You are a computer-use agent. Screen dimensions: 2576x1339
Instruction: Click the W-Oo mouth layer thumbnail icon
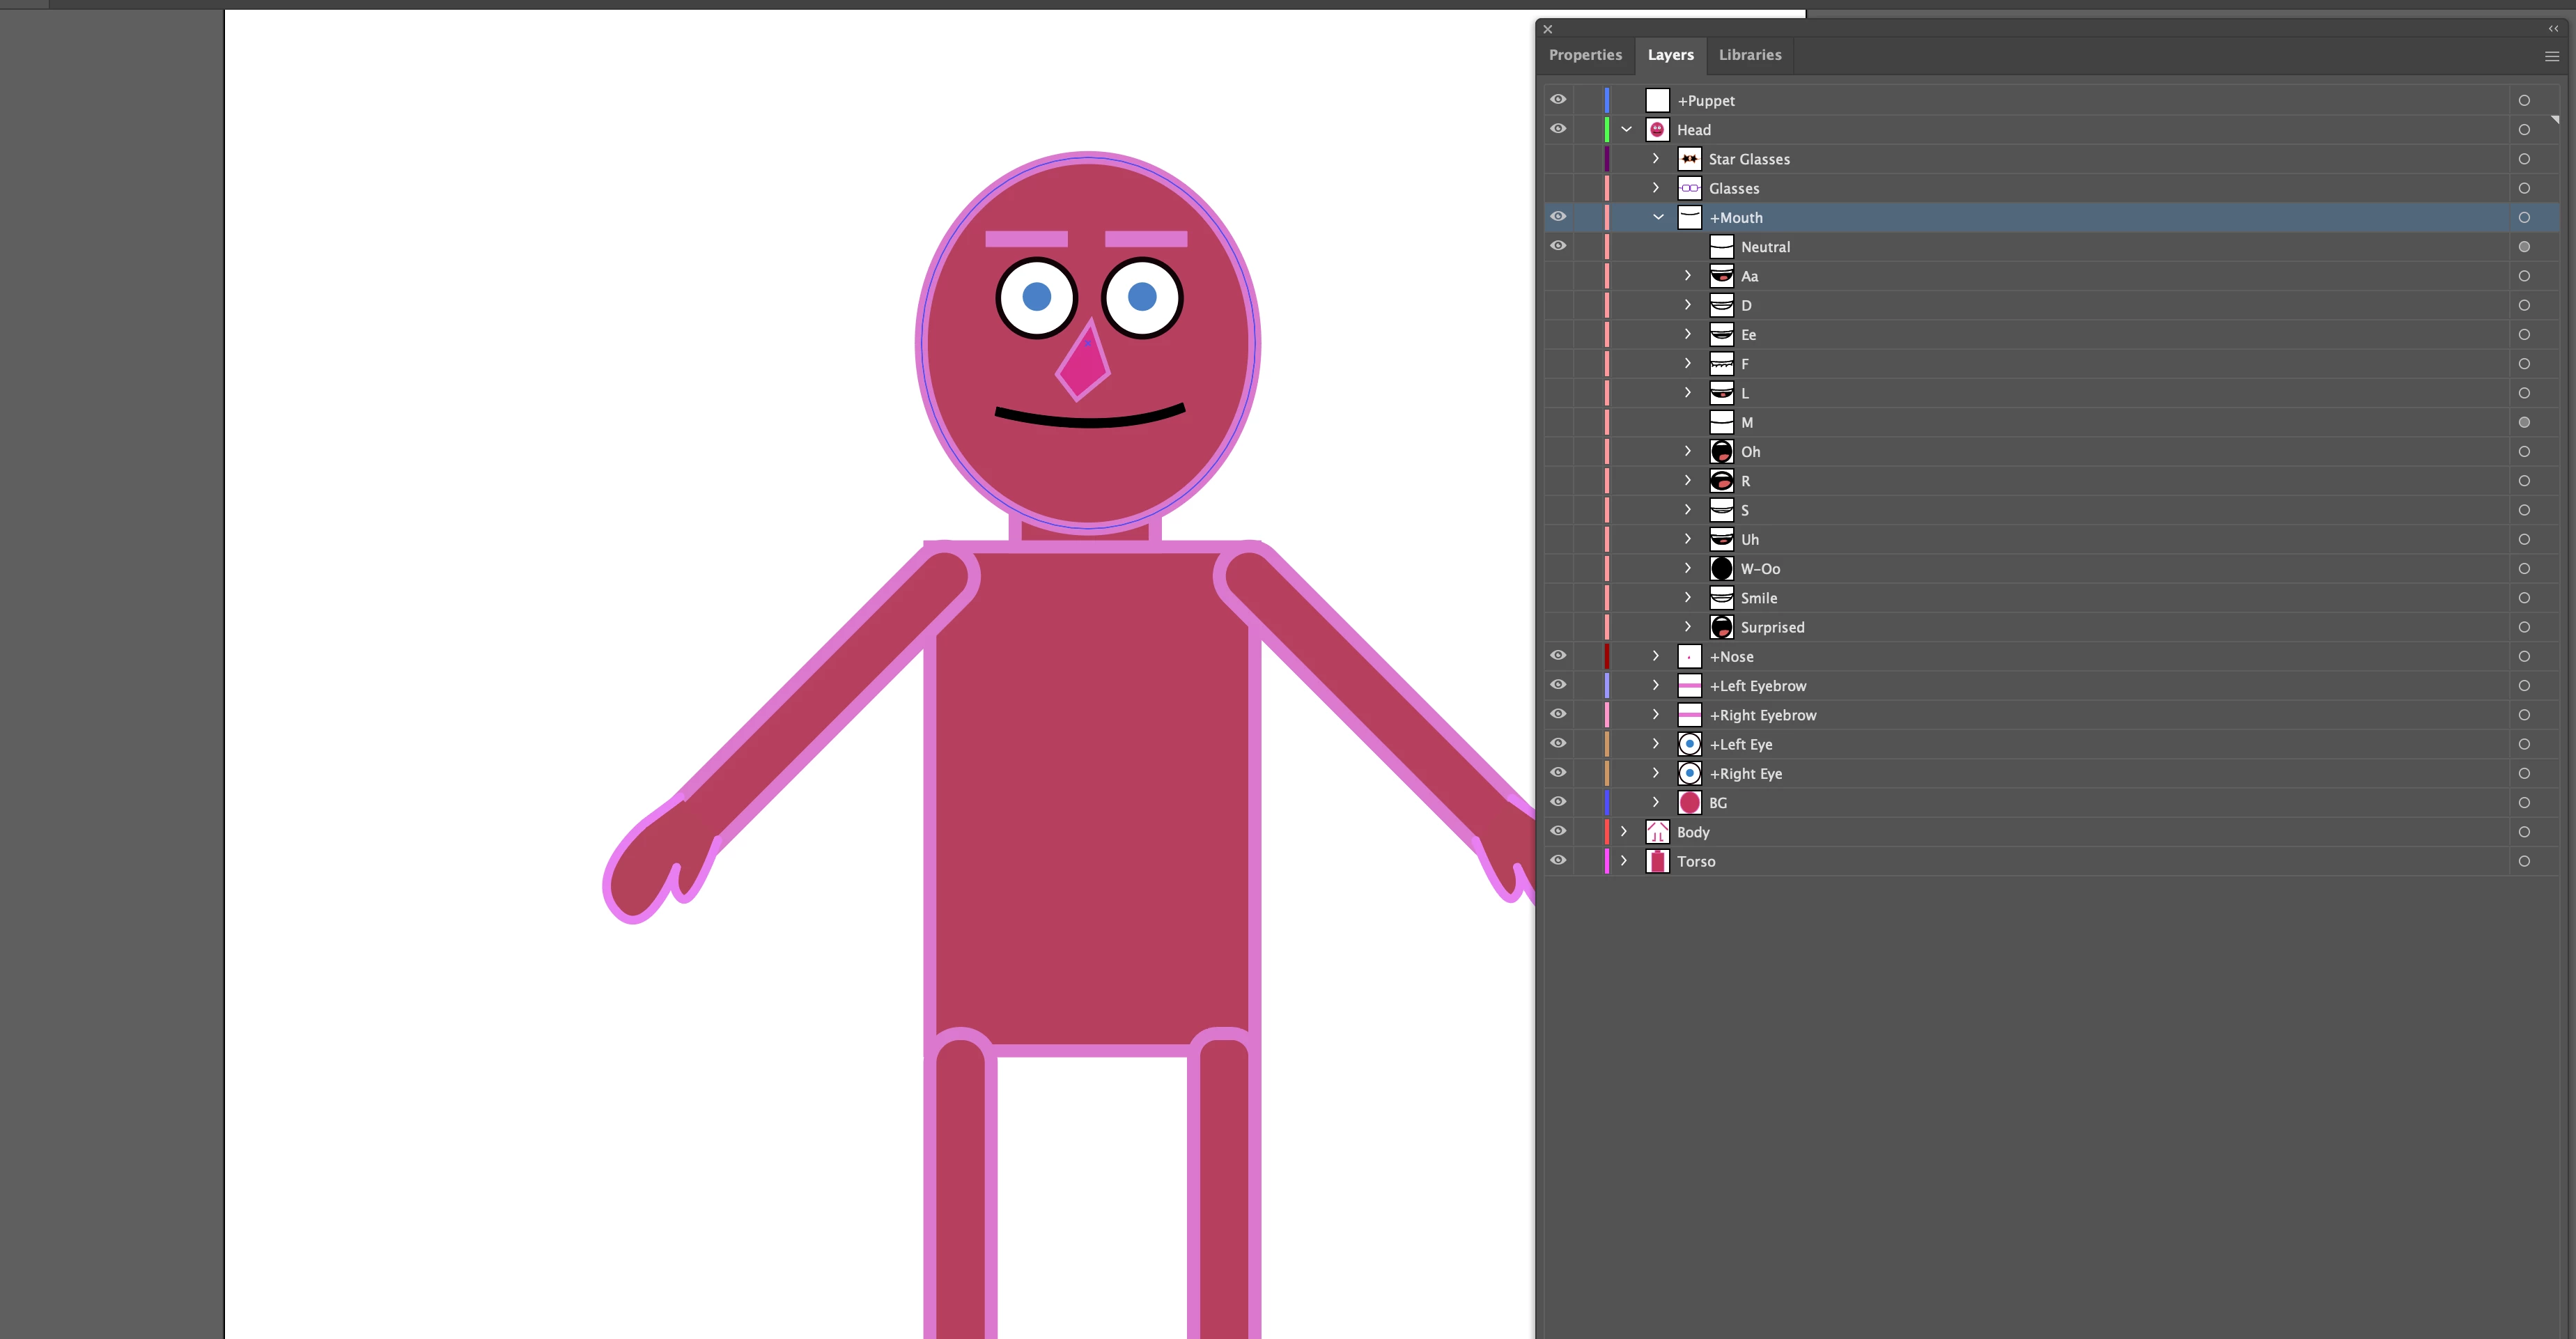[x=1721, y=569]
